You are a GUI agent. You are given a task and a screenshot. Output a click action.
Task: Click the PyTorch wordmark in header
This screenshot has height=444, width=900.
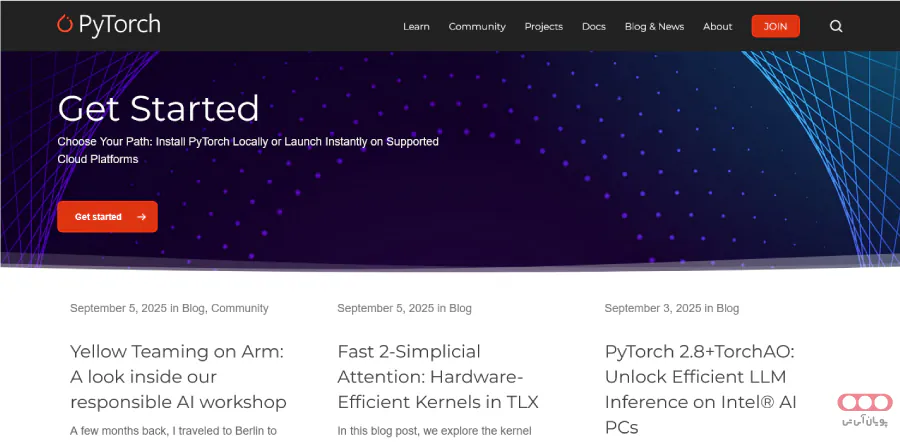119,25
